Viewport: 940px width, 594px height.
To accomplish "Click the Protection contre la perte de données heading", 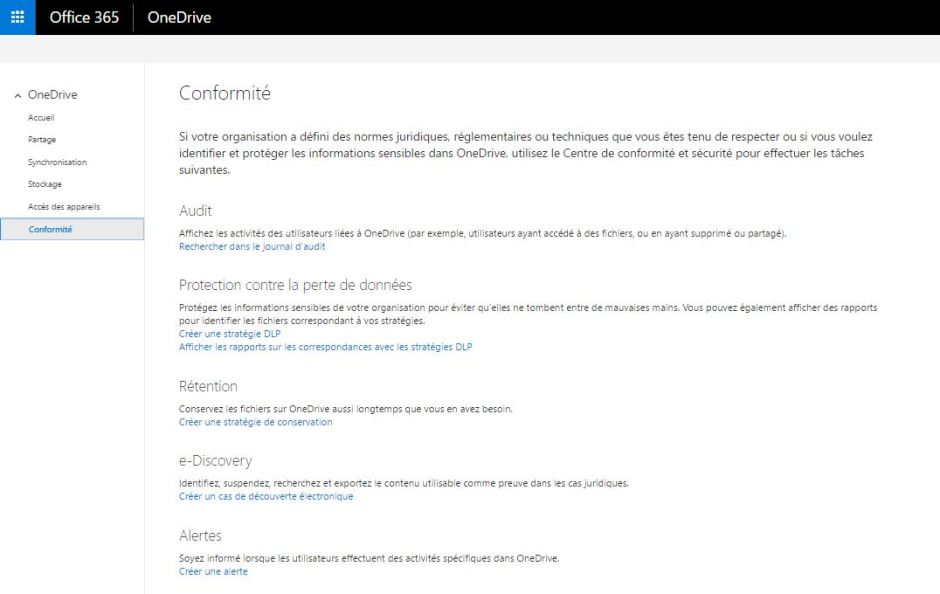I will click(x=295, y=285).
